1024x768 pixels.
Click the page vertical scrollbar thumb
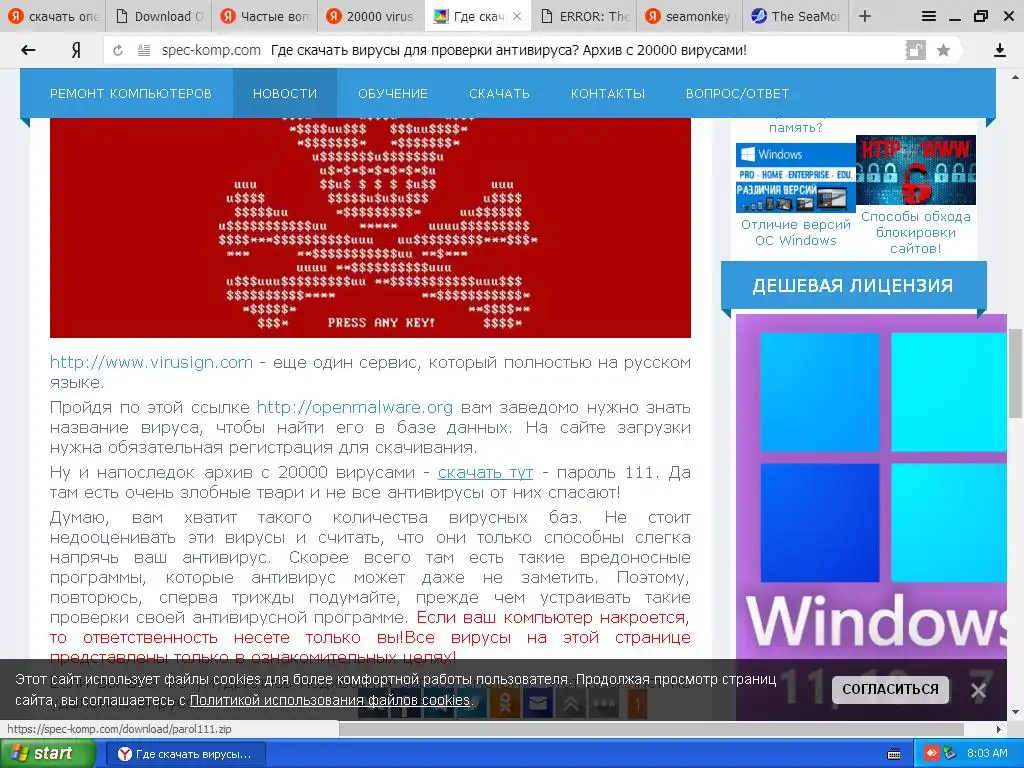tap(1015, 372)
